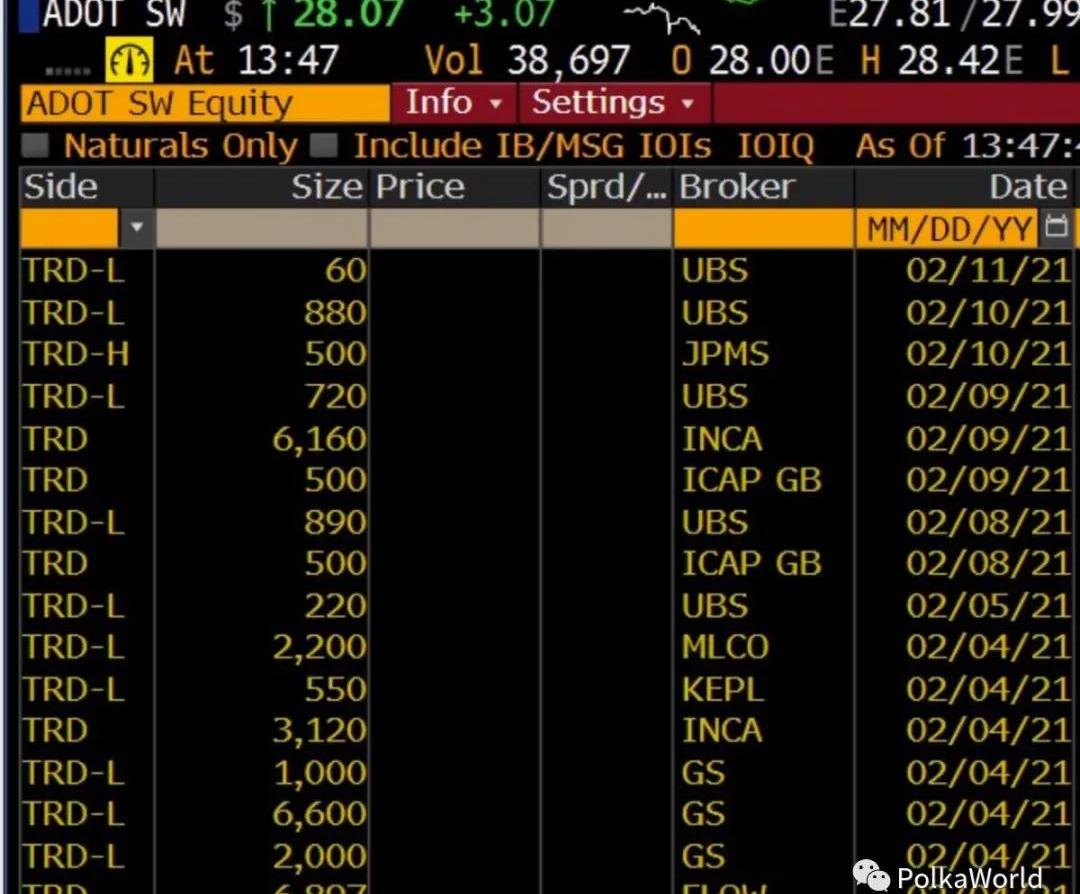Click the size 890 cell
Viewport: 1080px width, 894px height.
[335, 522]
